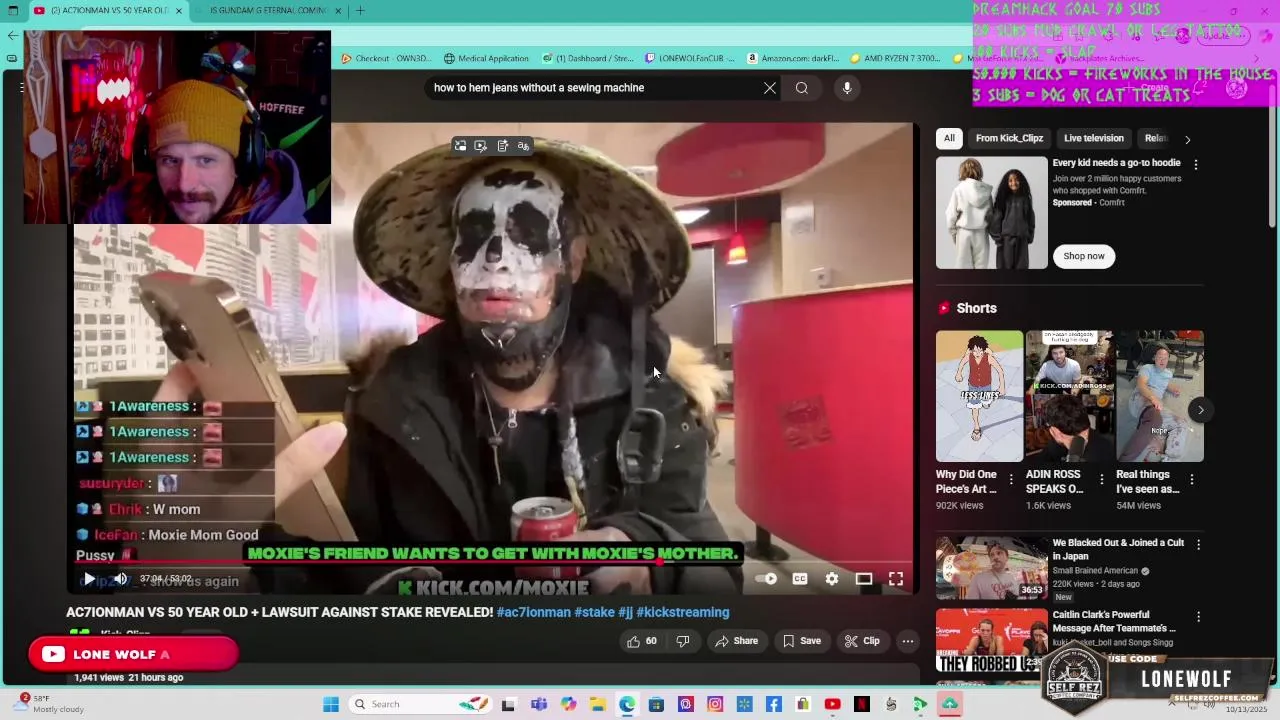Screen dimensions: 1280x720
Task: Open LONEWOLFanCUB Twitch bookmark
Action: click(x=690, y=58)
